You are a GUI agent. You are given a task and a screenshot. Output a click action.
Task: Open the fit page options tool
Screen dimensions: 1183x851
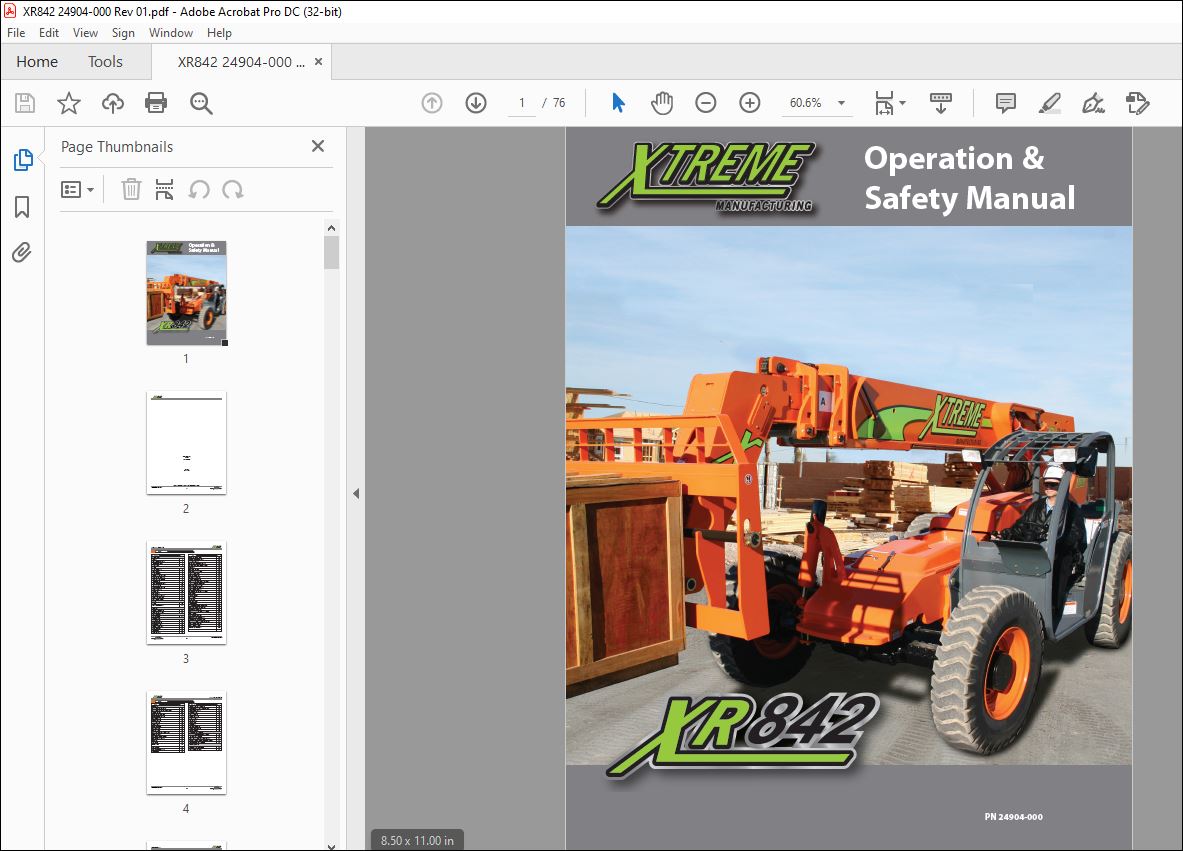pyautogui.click(x=890, y=103)
